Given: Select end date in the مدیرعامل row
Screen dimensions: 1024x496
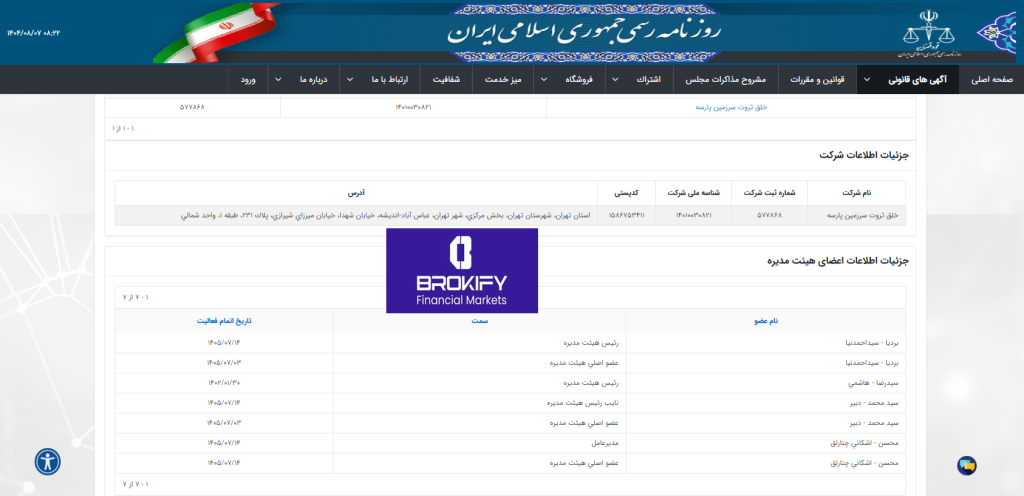Looking at the screenshot, I should [224, 444].
